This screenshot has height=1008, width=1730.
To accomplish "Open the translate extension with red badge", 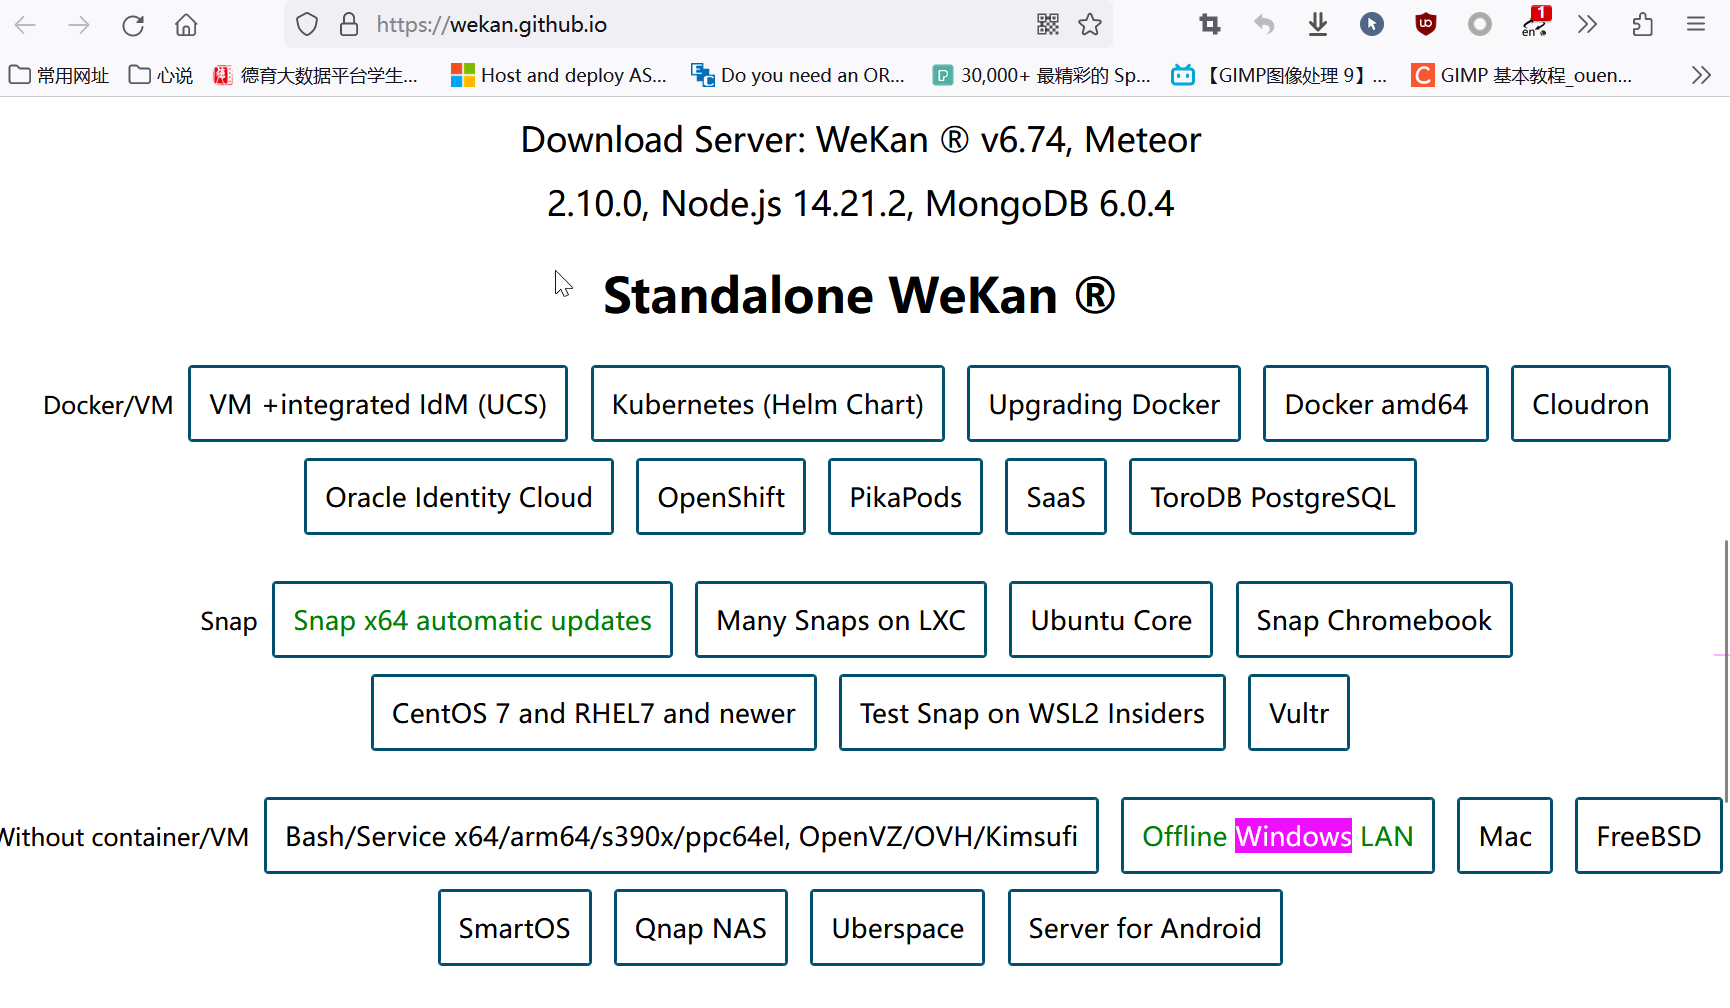I will 1535,22.
